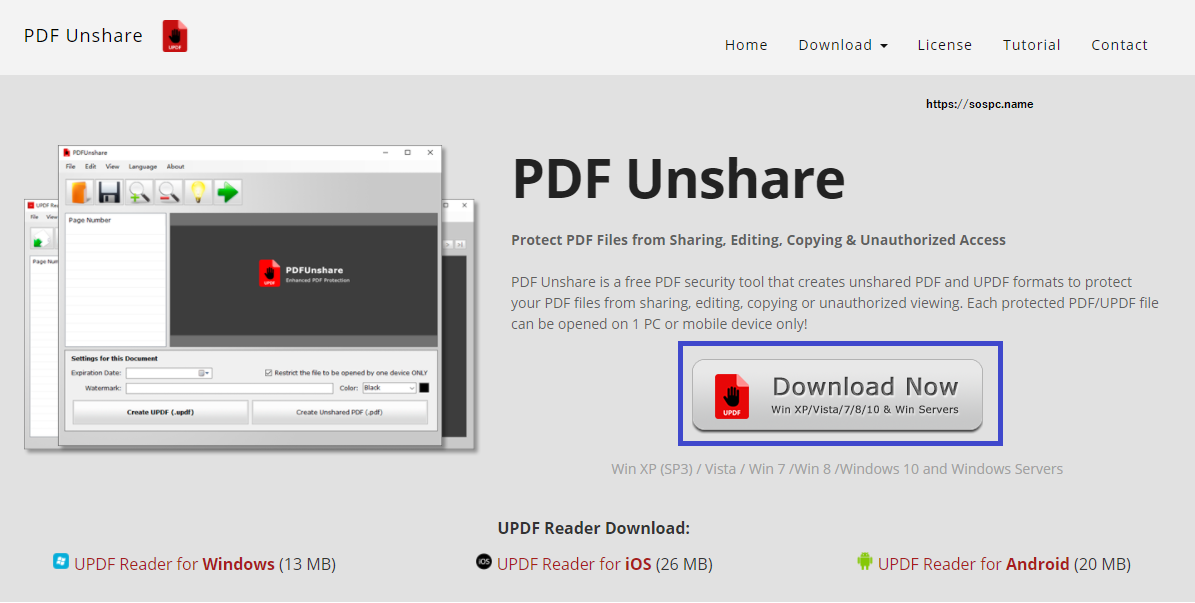Viewport: 1195px width, 603px height.
Task: Click the green Android robot icon
Action: point(864,562)
